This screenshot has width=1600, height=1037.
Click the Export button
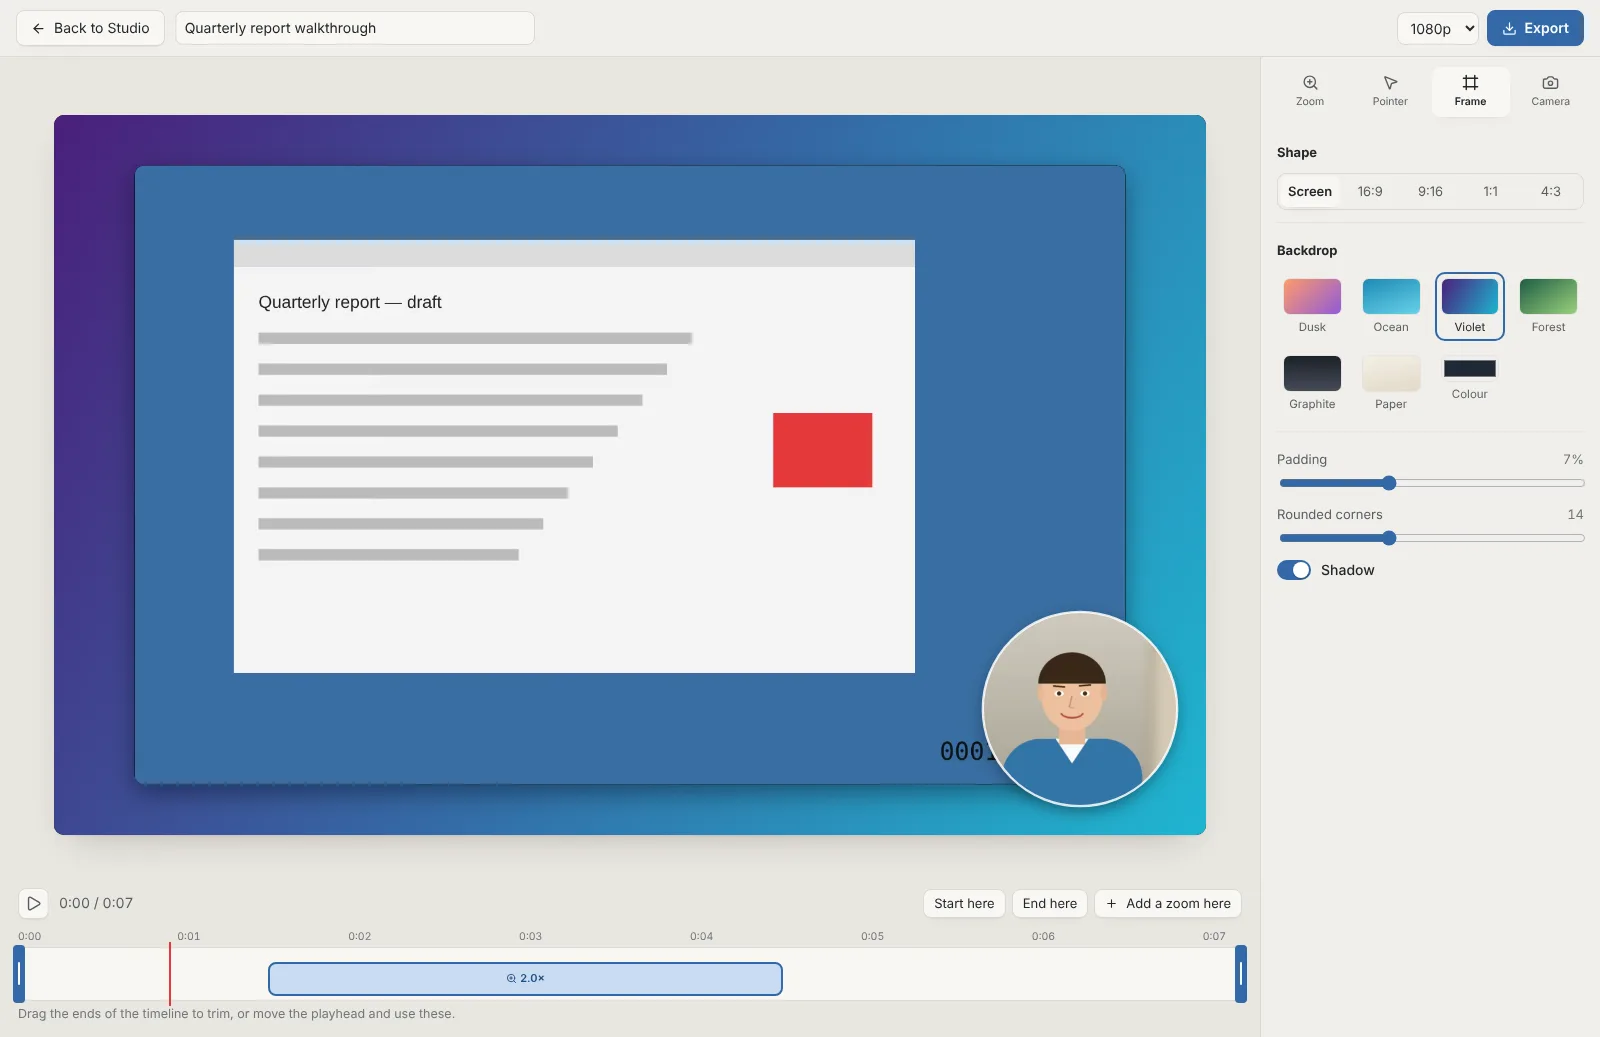point(1535,28)
